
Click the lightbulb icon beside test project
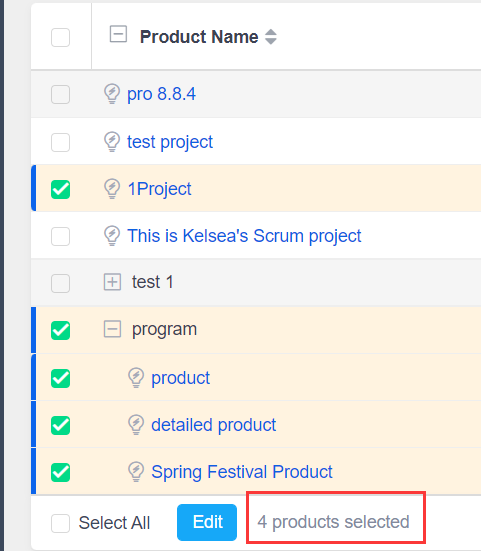112,142
